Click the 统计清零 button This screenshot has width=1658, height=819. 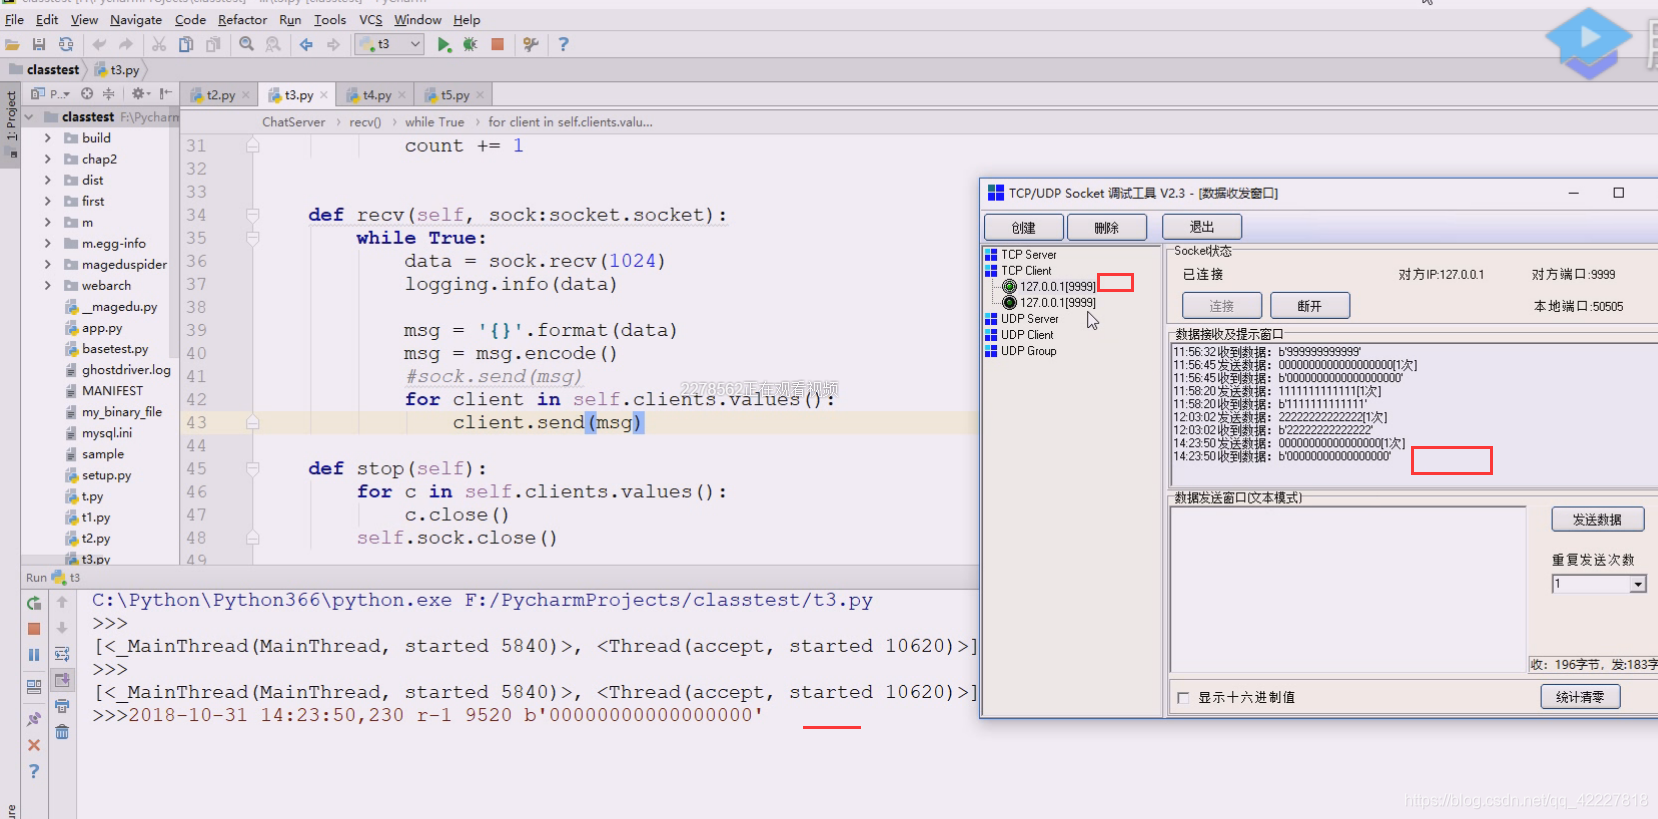[x=1580, y=697]
